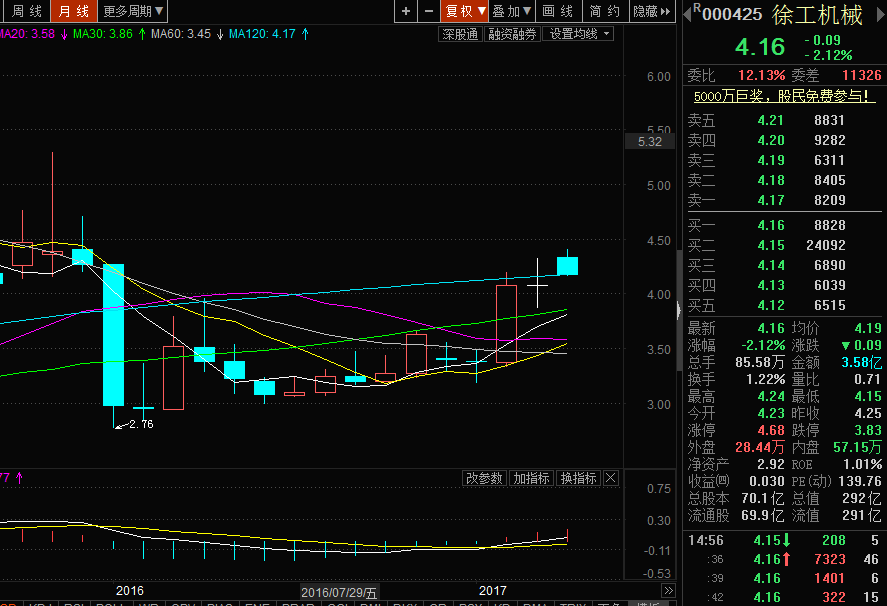Open the 画线 drawing tool

558,11
